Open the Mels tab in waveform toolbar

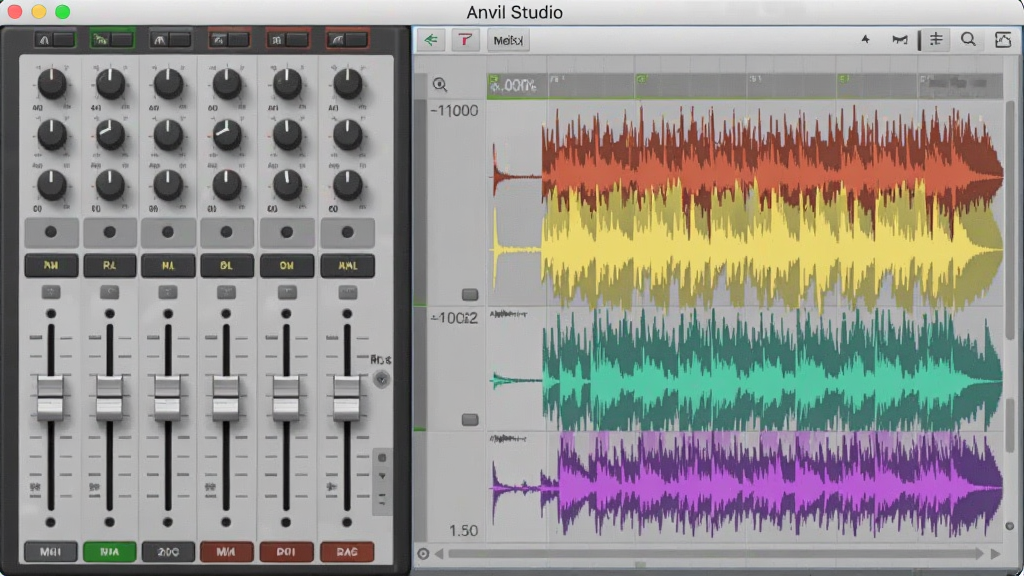[508, 40]
